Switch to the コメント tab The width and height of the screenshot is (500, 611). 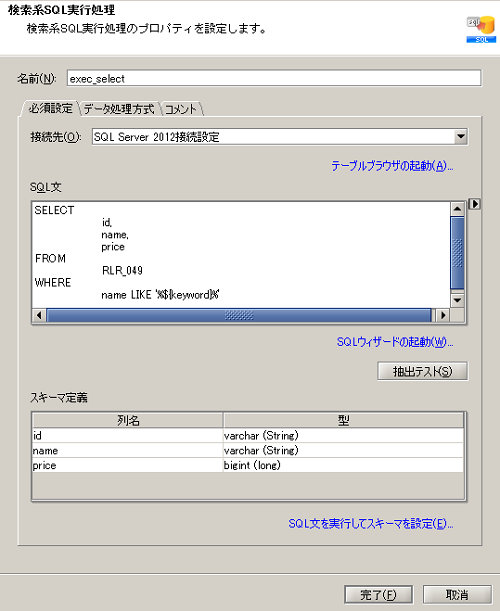[180, 109]
